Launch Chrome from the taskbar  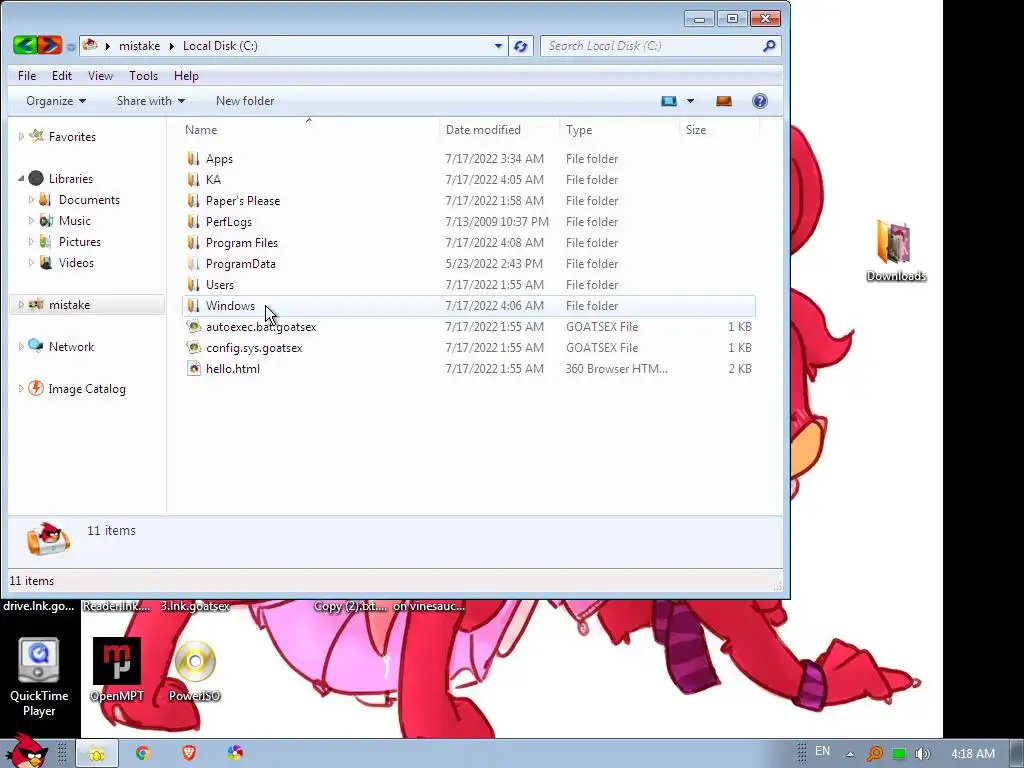coord(142,754)
